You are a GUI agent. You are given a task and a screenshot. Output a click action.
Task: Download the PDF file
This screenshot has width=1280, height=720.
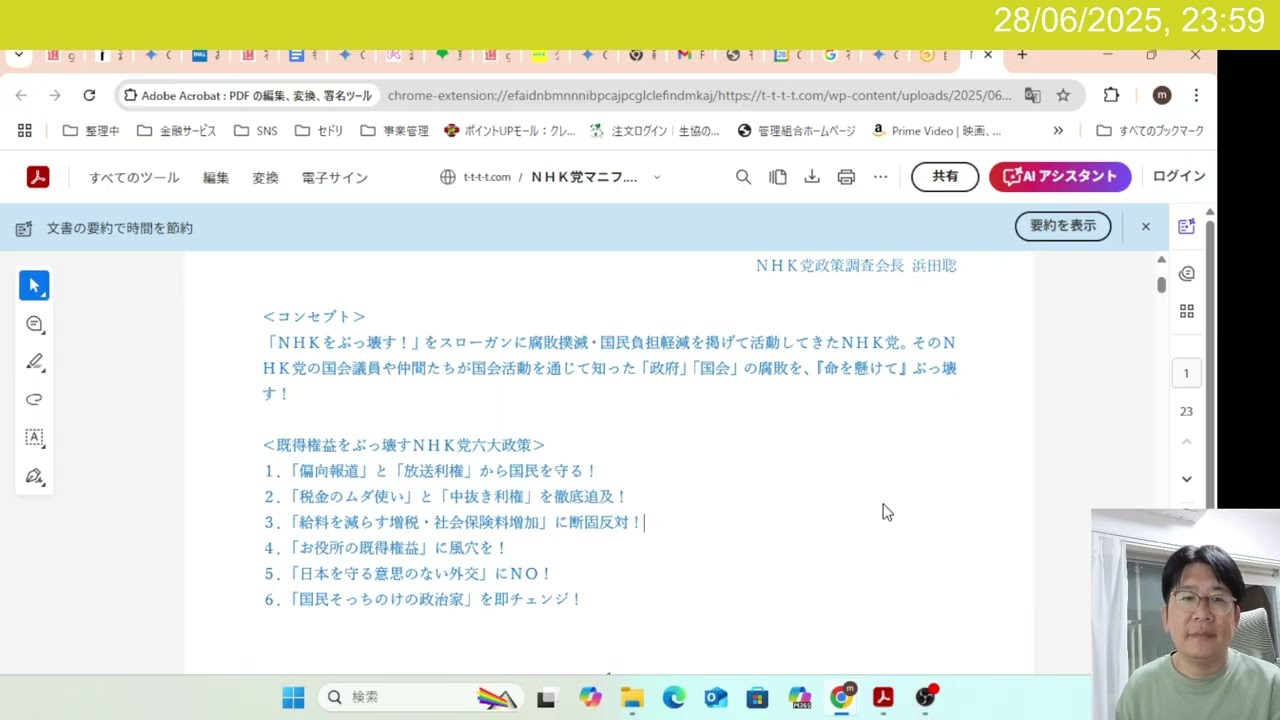(812, 177)
